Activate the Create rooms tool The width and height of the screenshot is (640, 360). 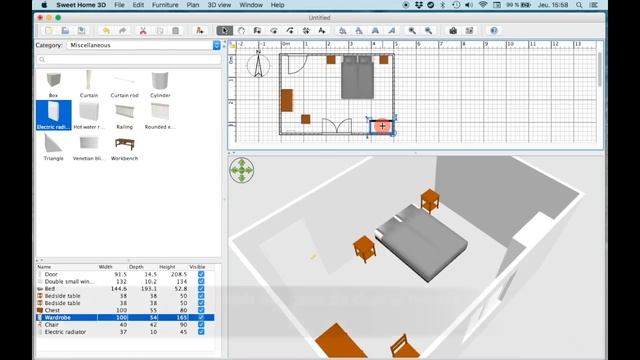click(273, 31)
